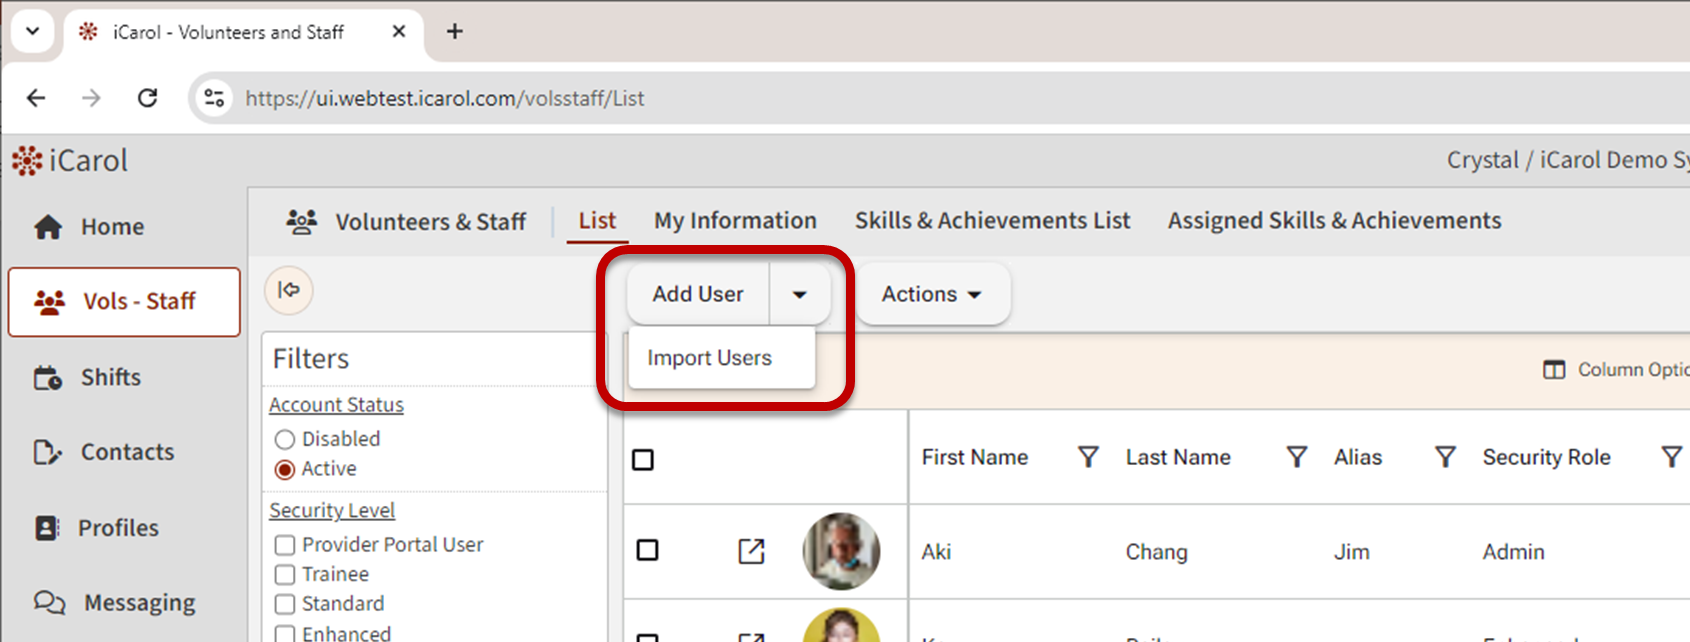Image resolution: width=1690 pixels, height=642 pixels.
Task: Toggle the Add User dropdown arrow
Action: [x=799, y=294]
